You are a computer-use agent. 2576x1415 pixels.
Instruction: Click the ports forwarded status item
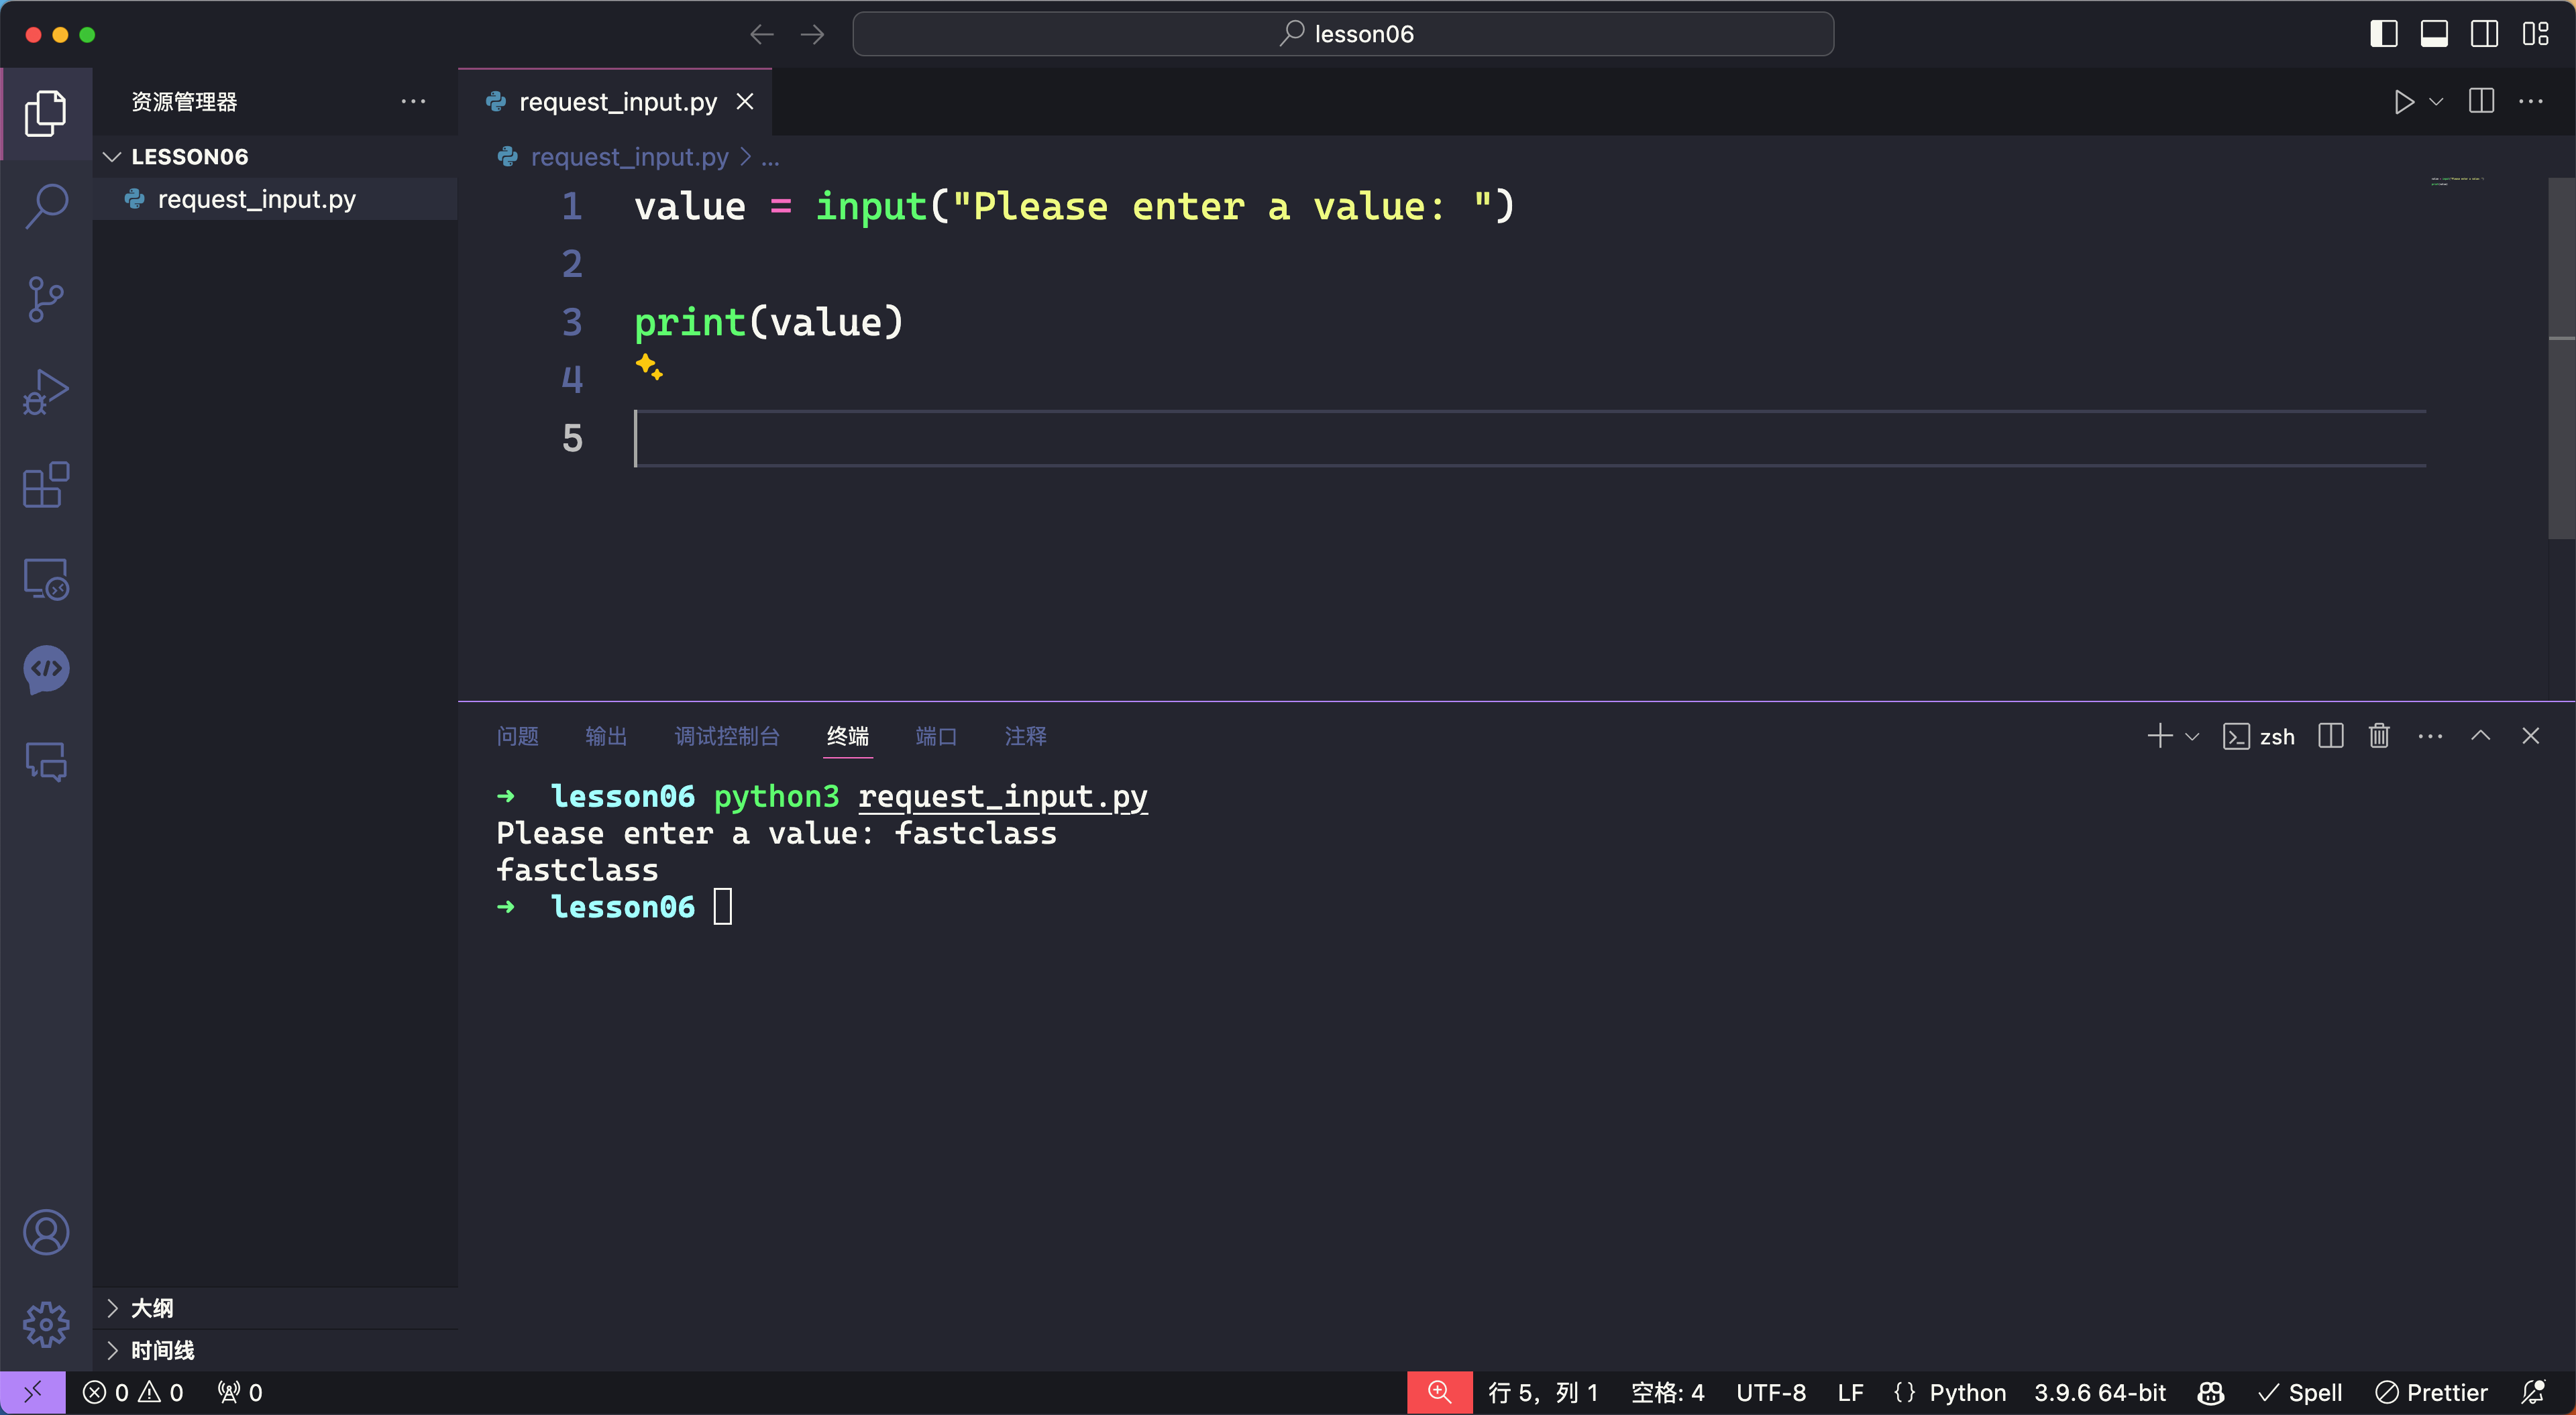(241, 1392)
